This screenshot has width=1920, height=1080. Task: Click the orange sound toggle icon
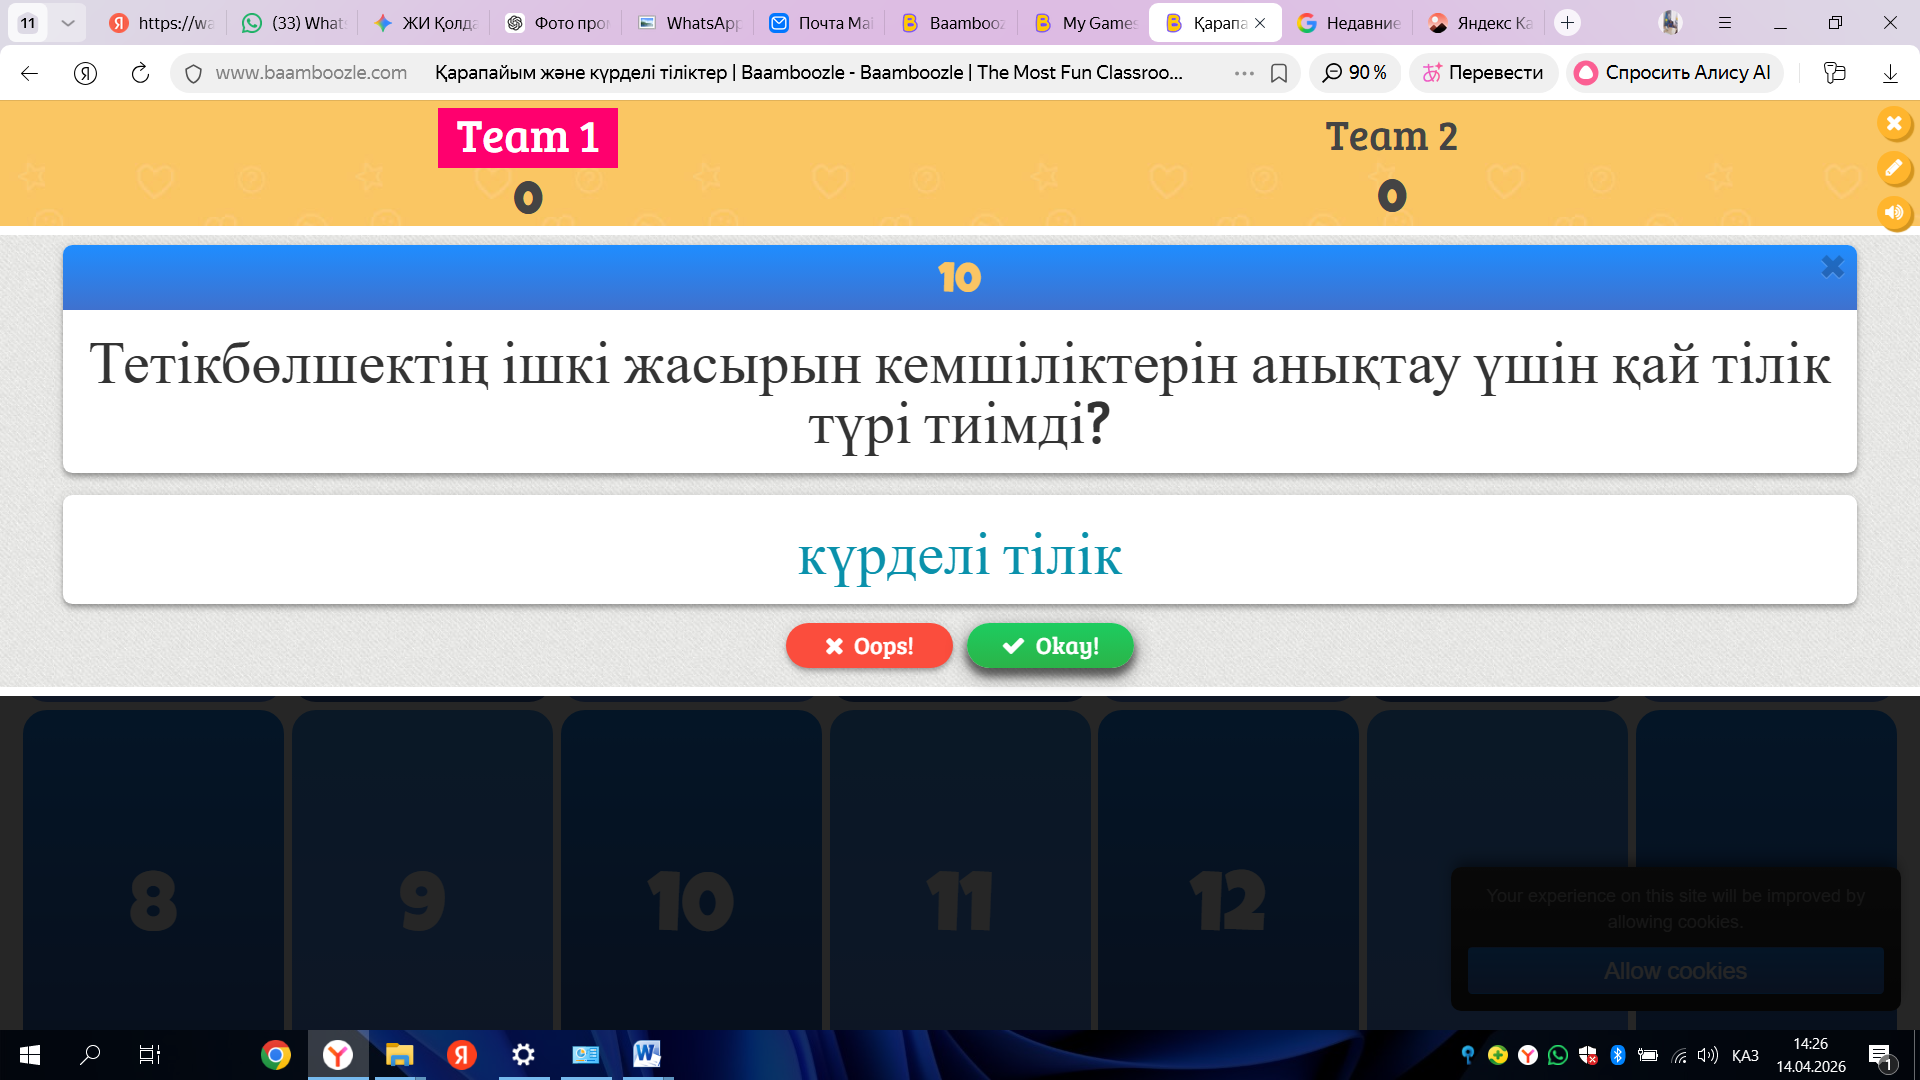1894,213
